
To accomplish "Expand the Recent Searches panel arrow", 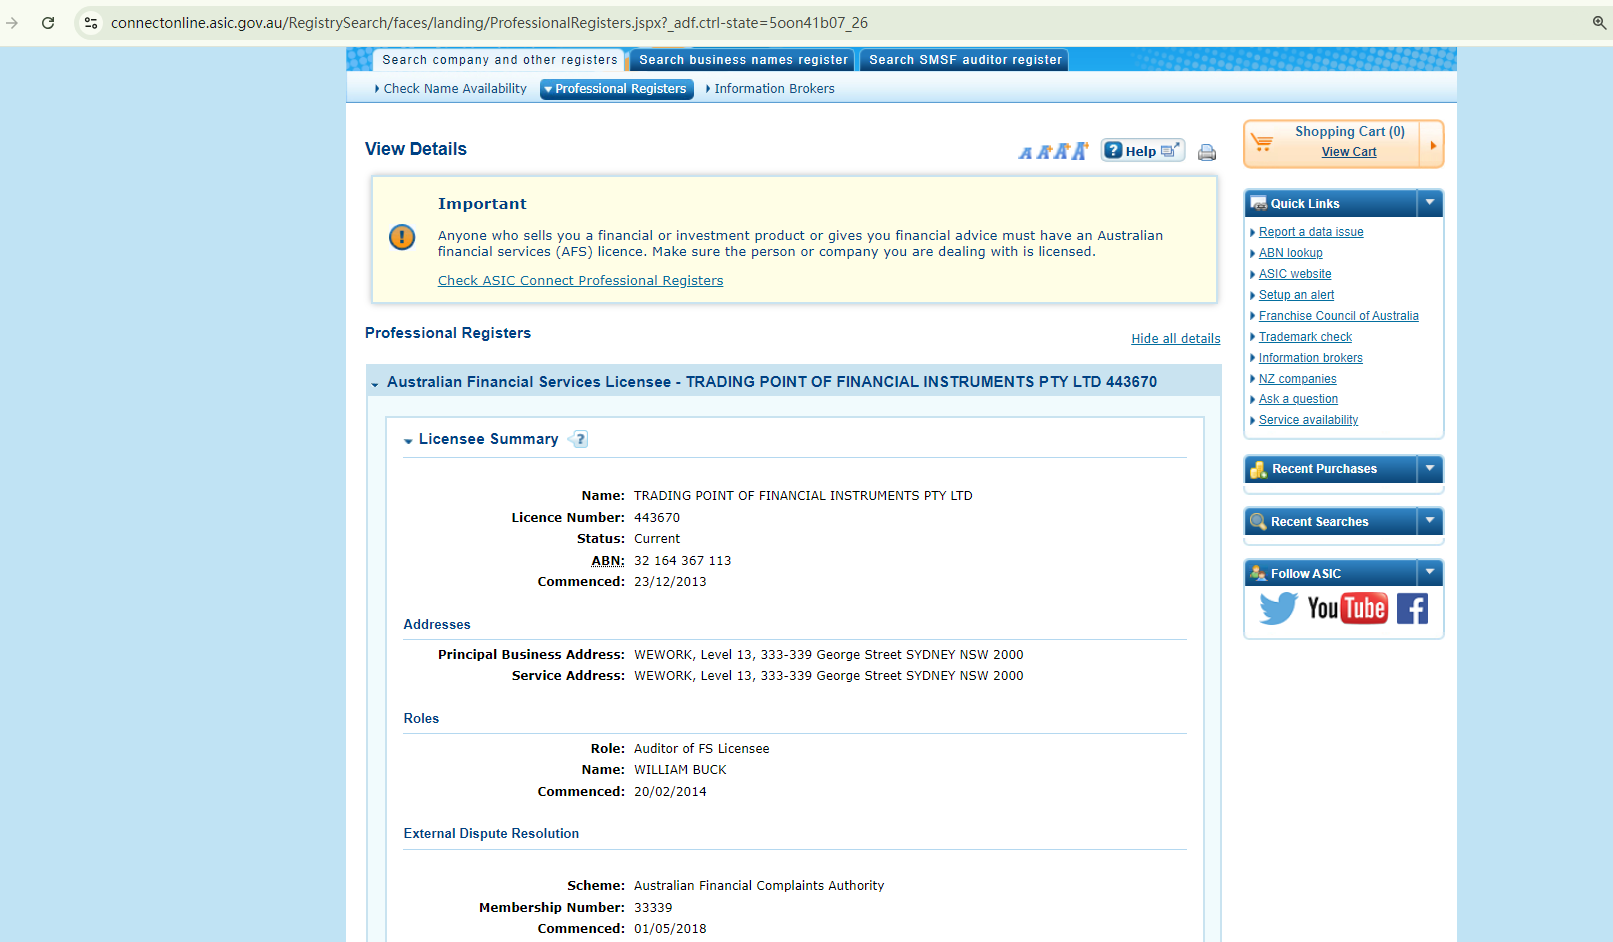I will pos(1430,521).
